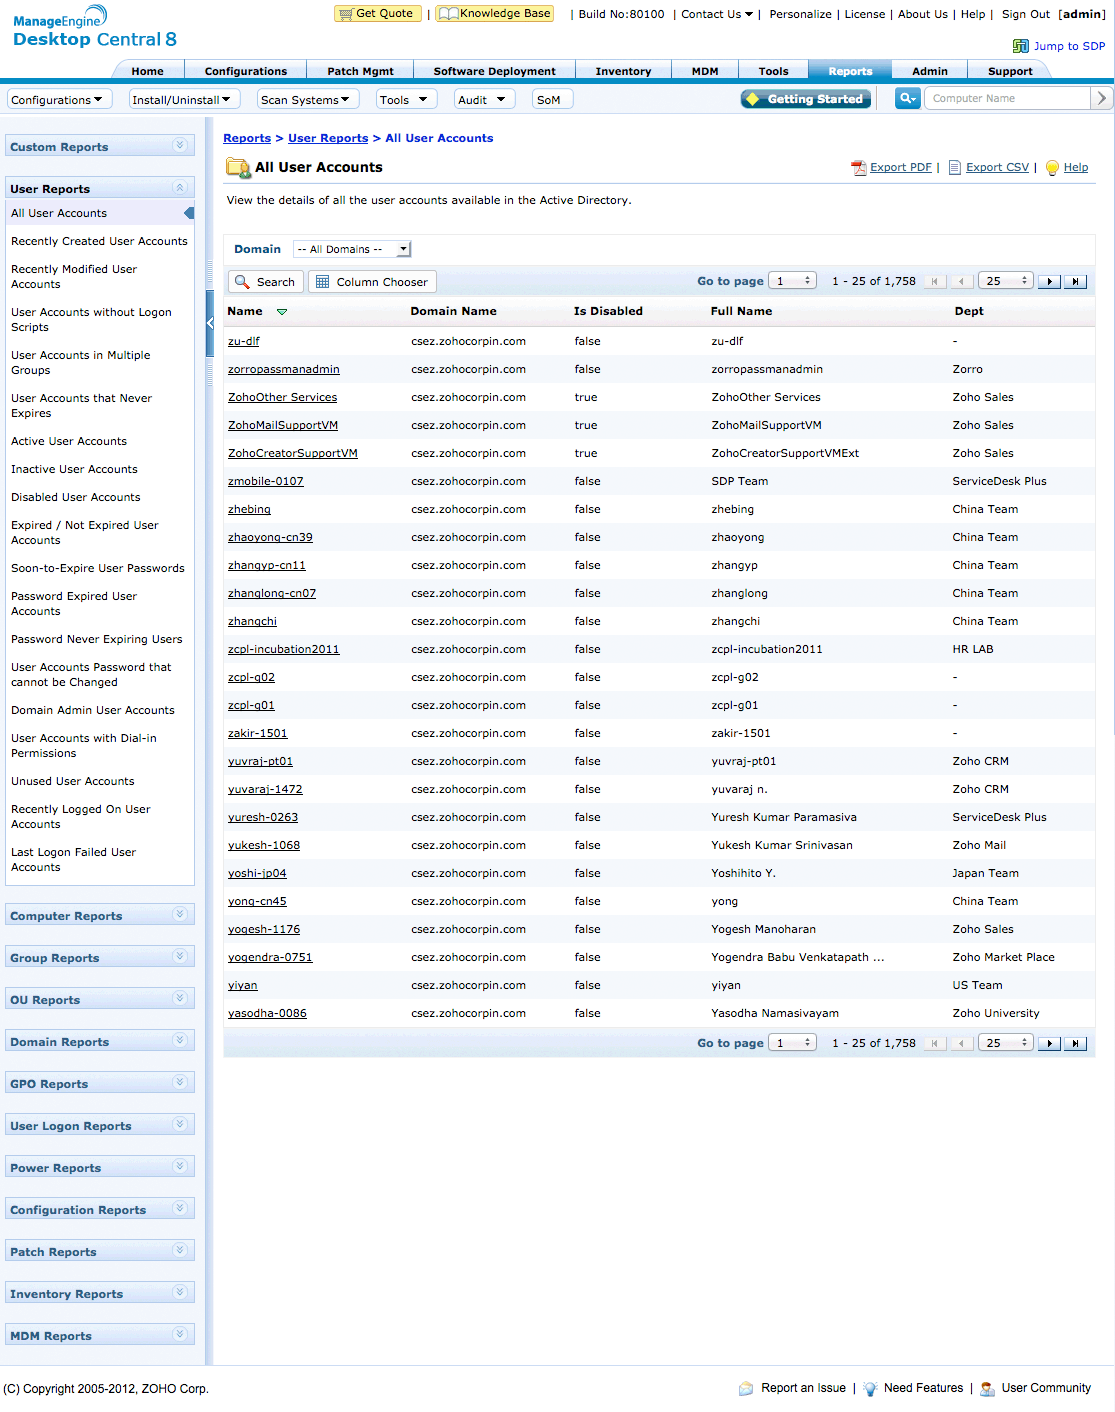The image size is (1115, 1412).
Task: Go to the last page arrow
Action: 1076,282
